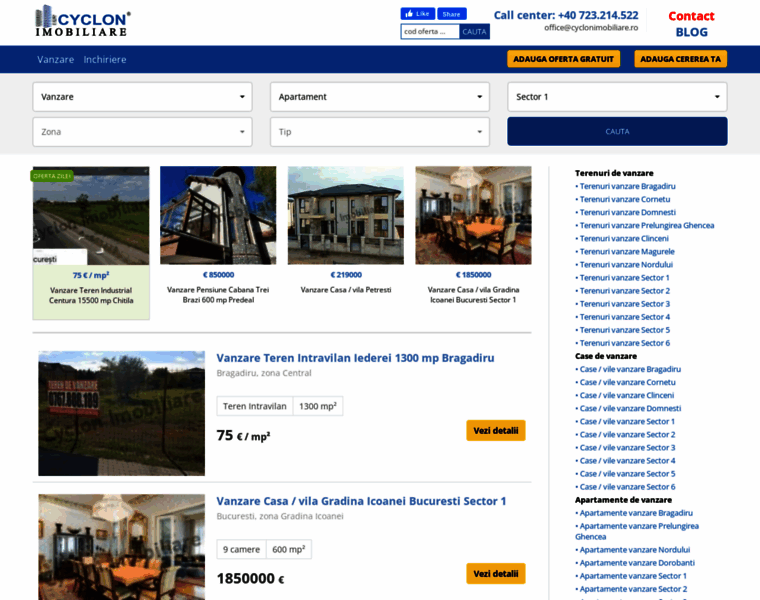This screenshot has width=760, height=600.
Task: Select the Vanzare menu item
Action: [56, 60]
